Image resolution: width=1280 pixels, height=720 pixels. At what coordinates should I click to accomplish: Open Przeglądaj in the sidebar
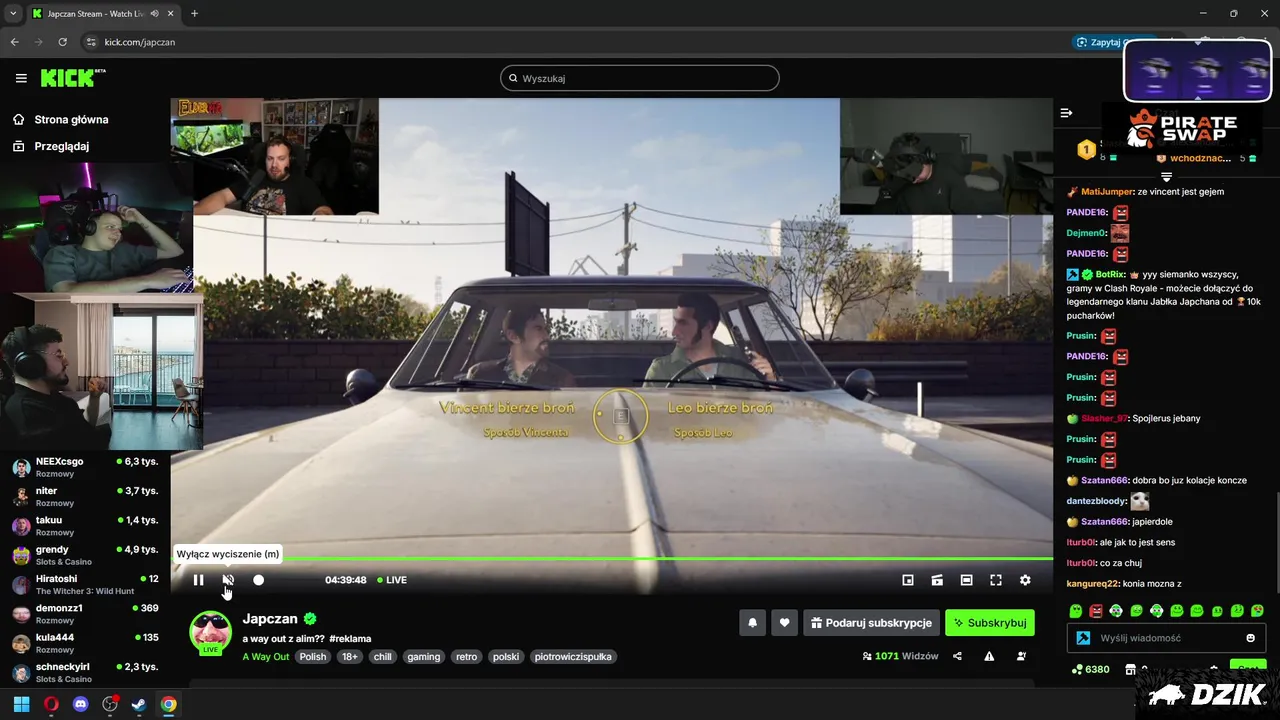[51, 146]
